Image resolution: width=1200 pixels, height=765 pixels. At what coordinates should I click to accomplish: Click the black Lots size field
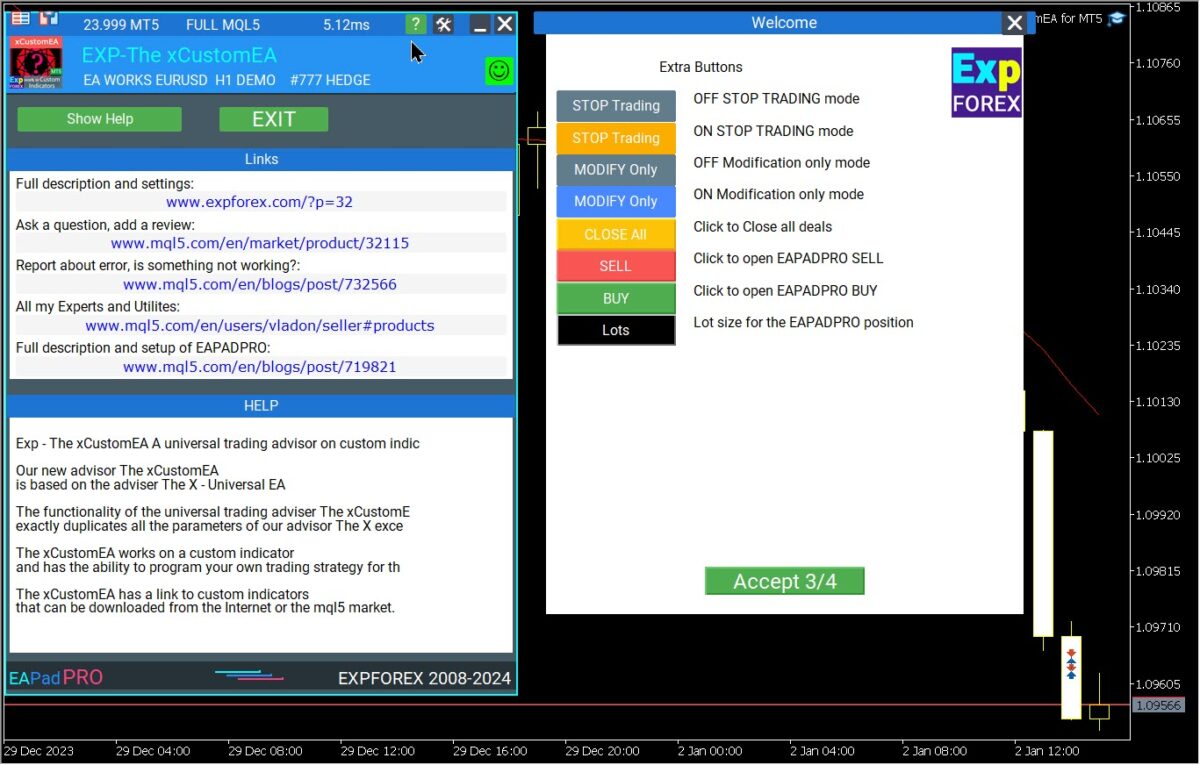pos(615,330)
